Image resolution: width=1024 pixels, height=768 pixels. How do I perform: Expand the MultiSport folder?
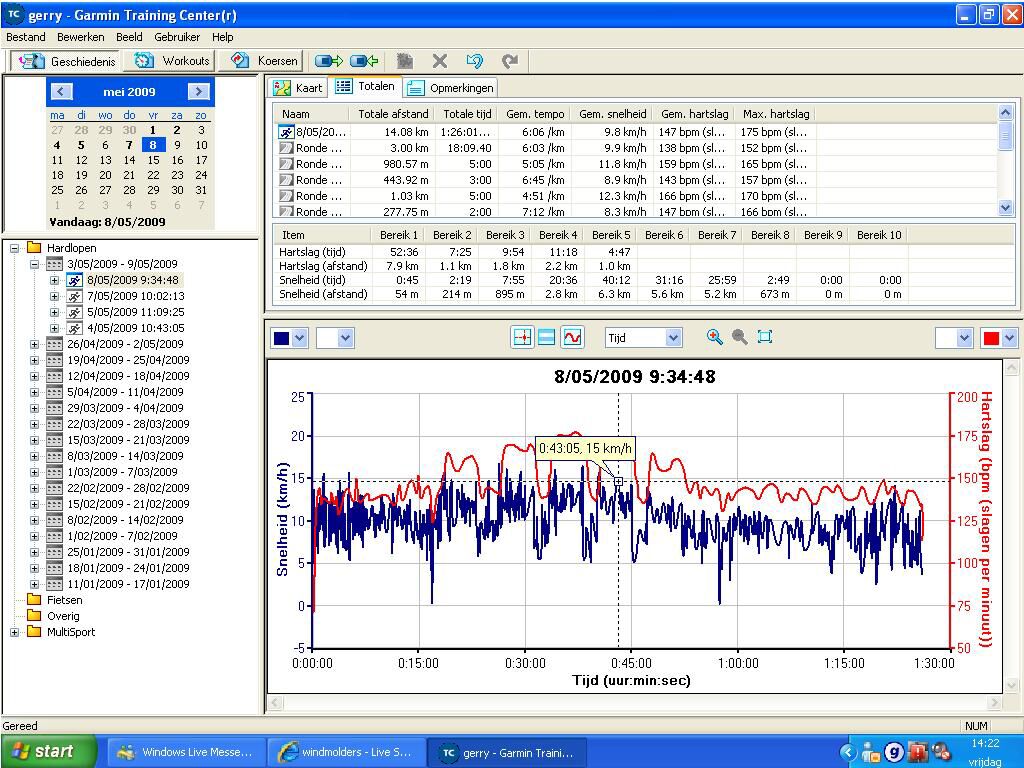pyautogui.click(x=14, y=632)
